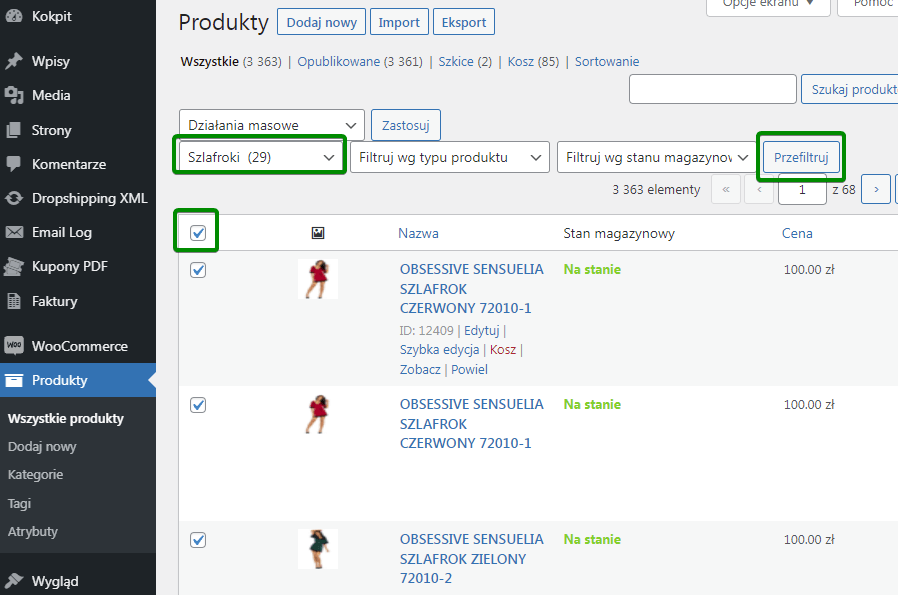Uncheck first CZERWONY 72010-1 product checkbox

[198, 270]
